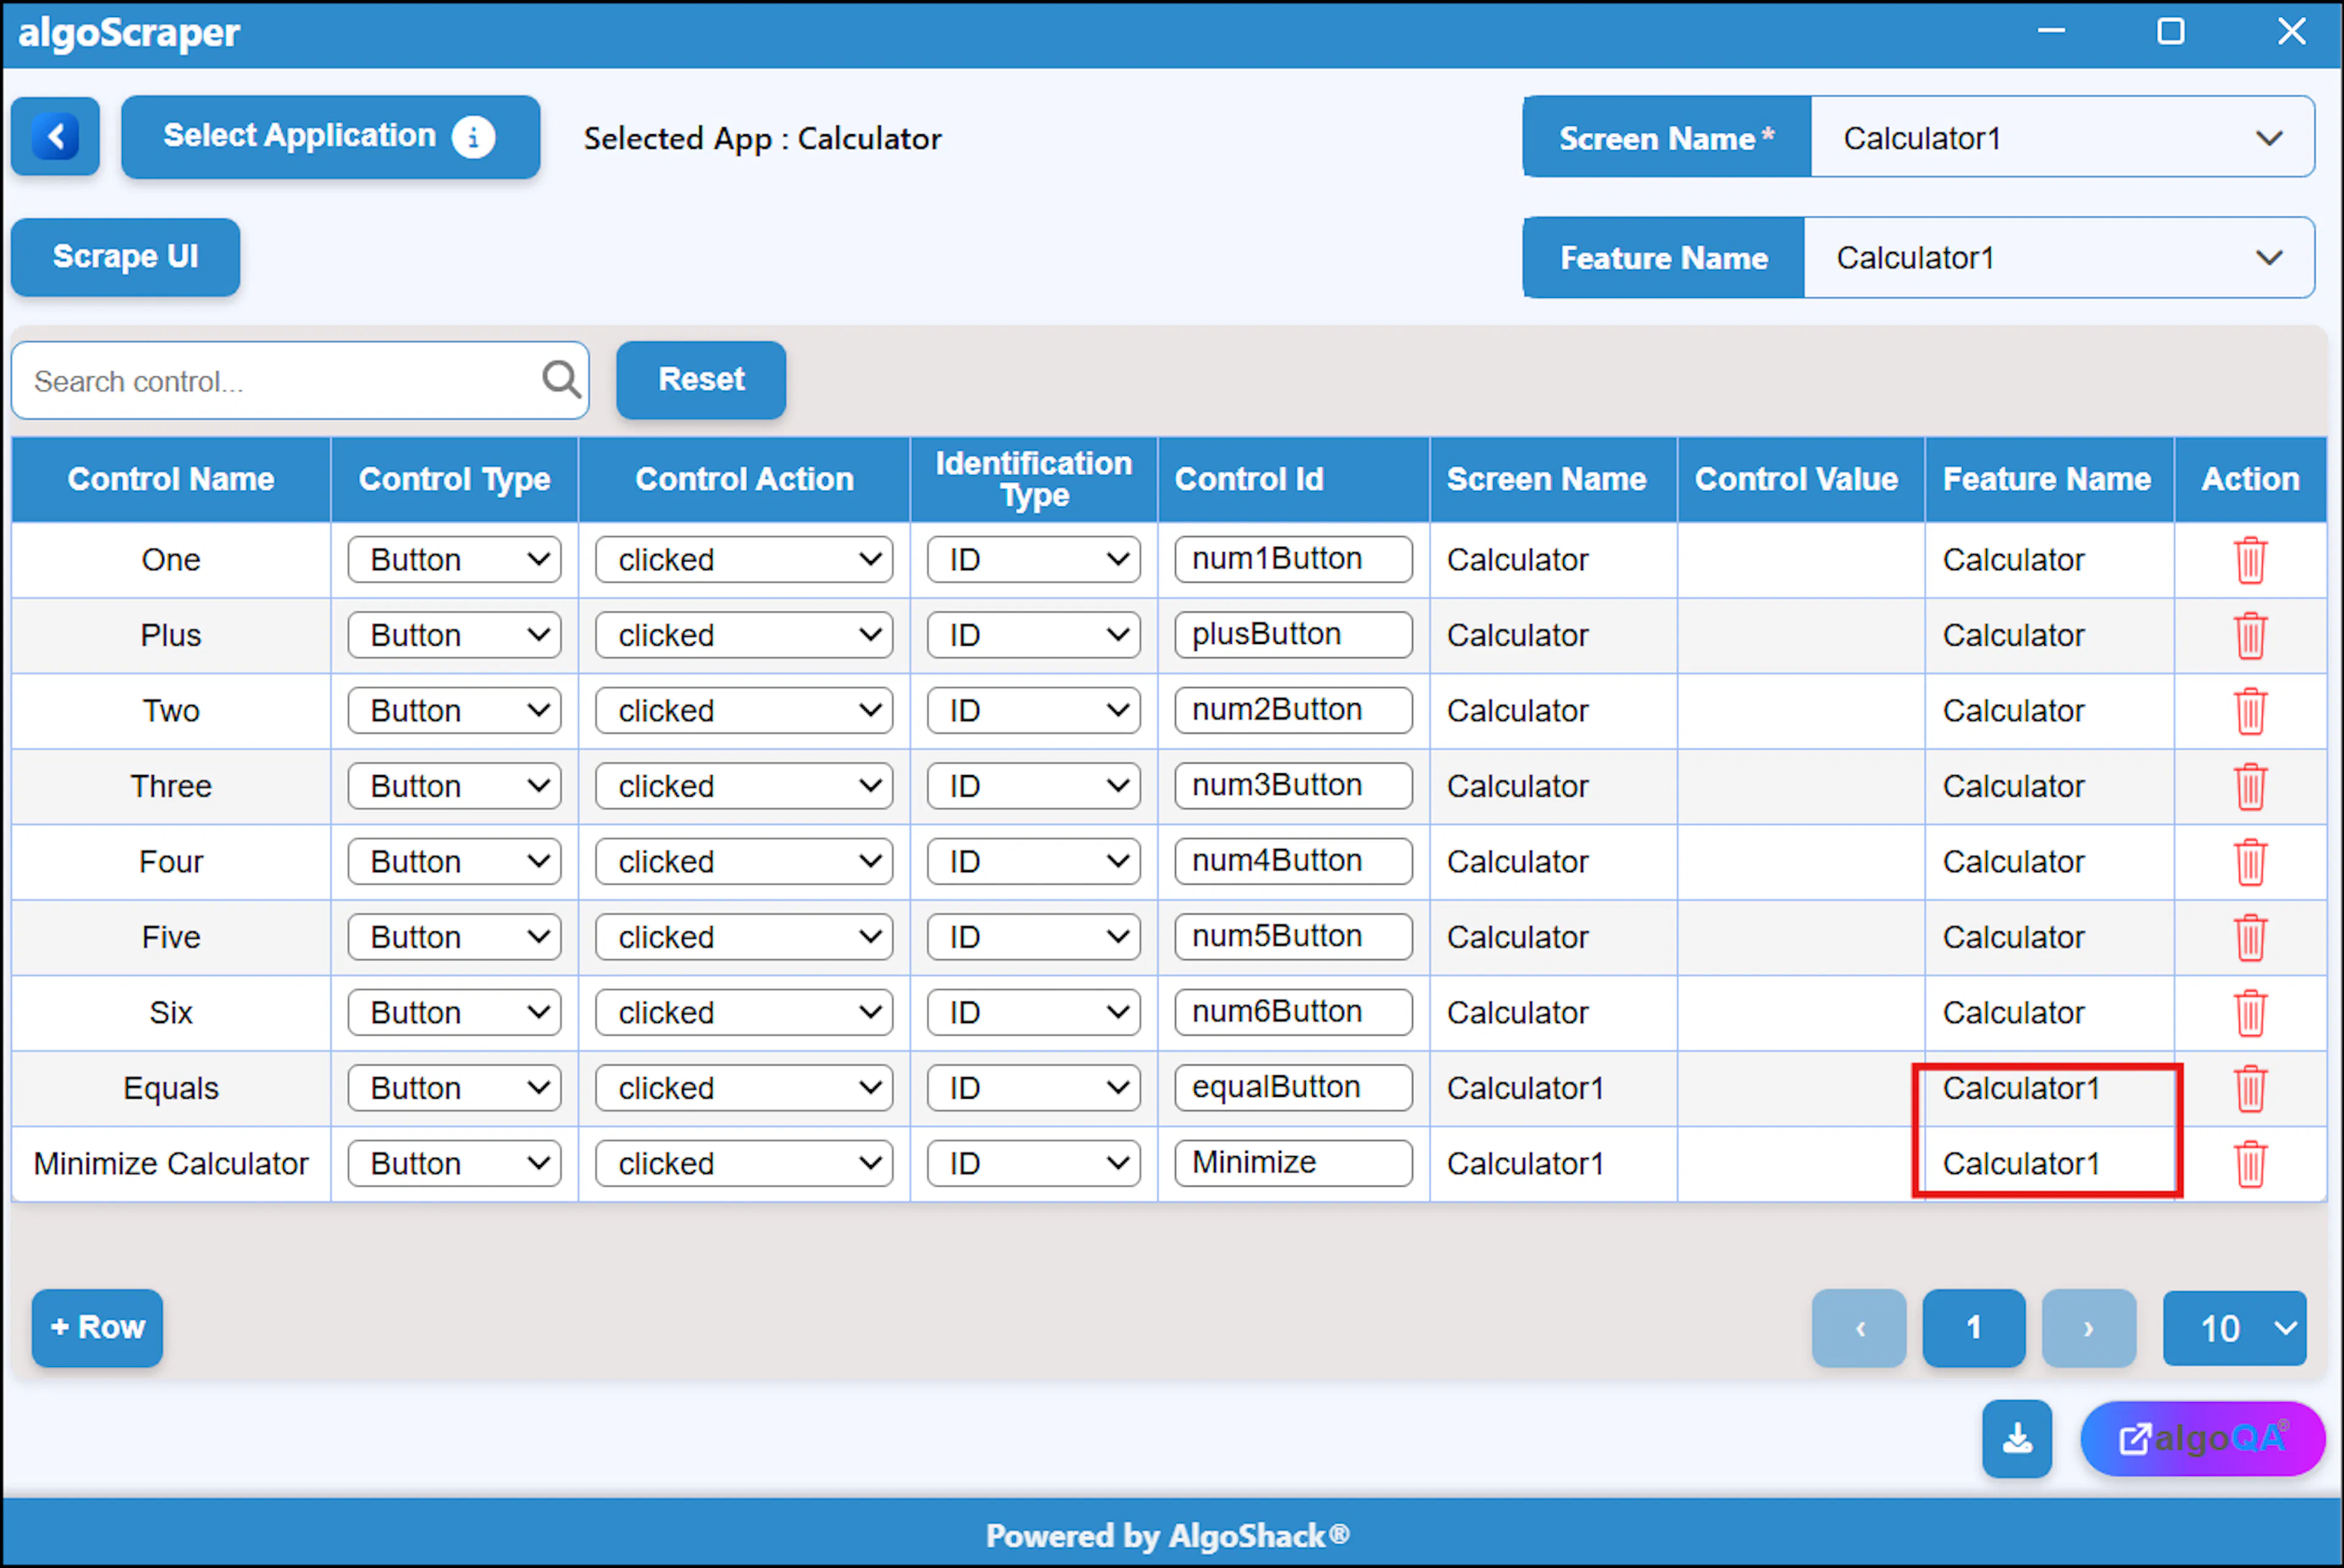Open the Screen Name dropdown
Screen dimensions: 2344x1568
tap(2062, 137)
